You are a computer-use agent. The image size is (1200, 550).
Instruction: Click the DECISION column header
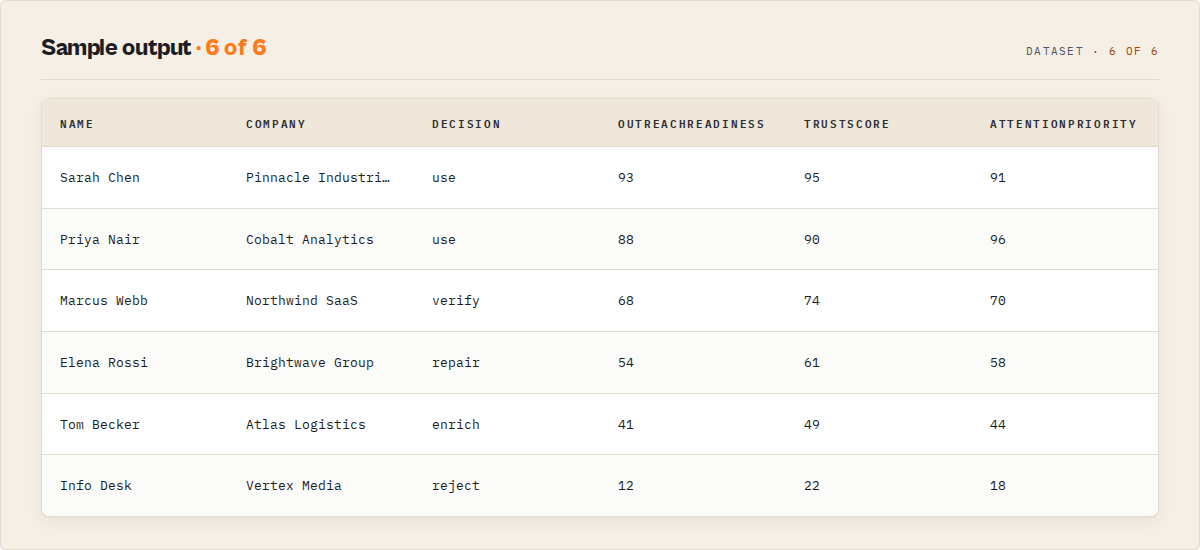pos(466,124)
